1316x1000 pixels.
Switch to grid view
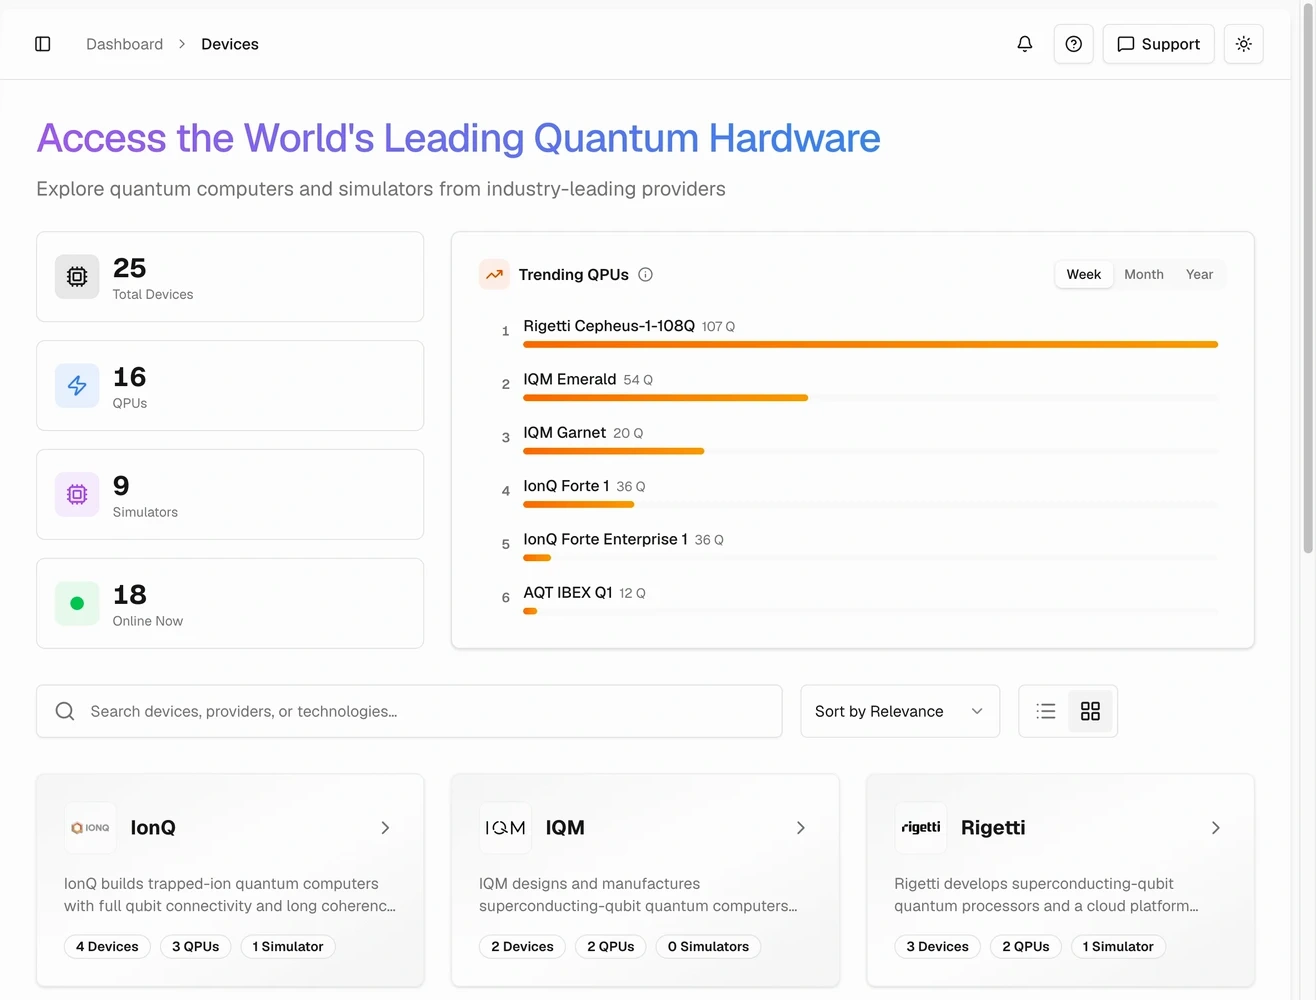(x=1090, y=711)
